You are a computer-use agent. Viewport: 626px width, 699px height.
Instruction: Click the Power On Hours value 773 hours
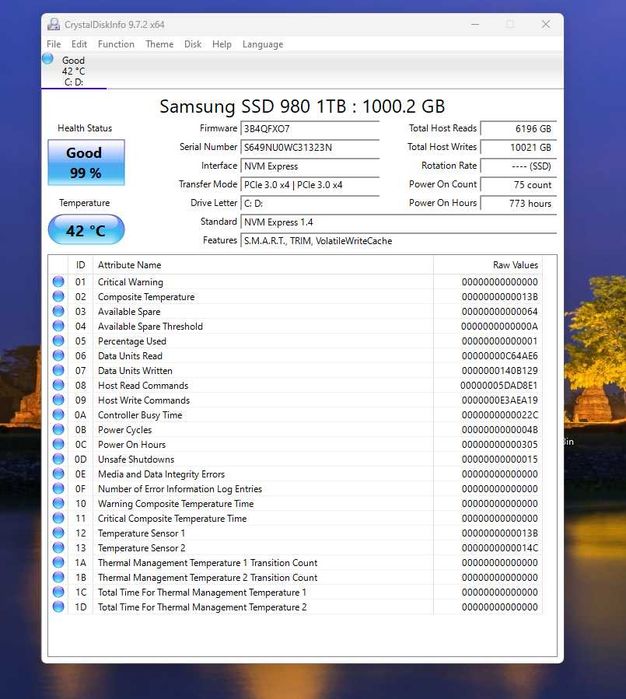pyautogui.click(x=519, y=203)
